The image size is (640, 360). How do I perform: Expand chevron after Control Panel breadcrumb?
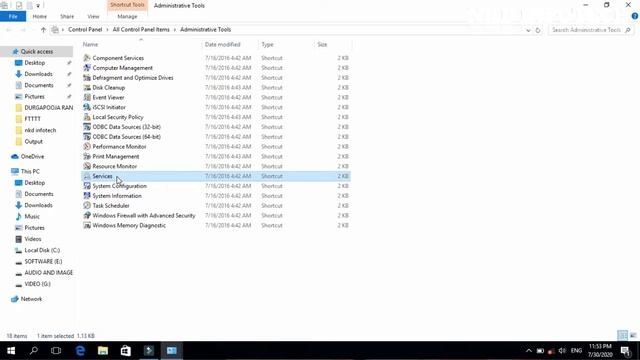[107, 29]
